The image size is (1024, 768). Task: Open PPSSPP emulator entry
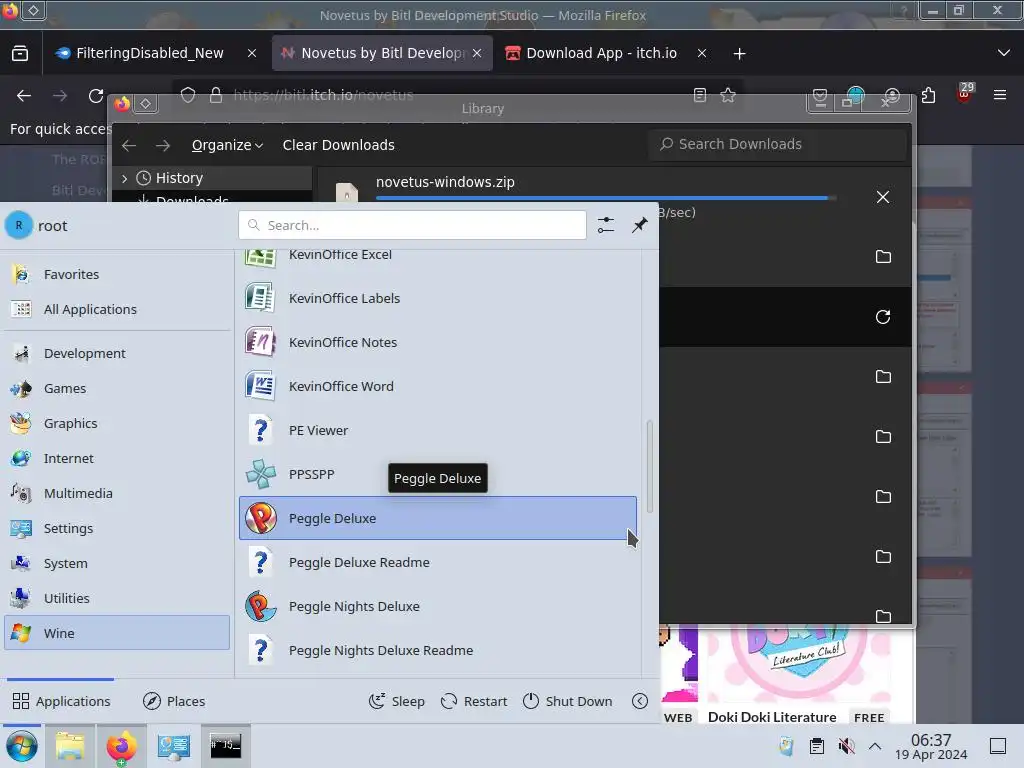pos(438,474)
